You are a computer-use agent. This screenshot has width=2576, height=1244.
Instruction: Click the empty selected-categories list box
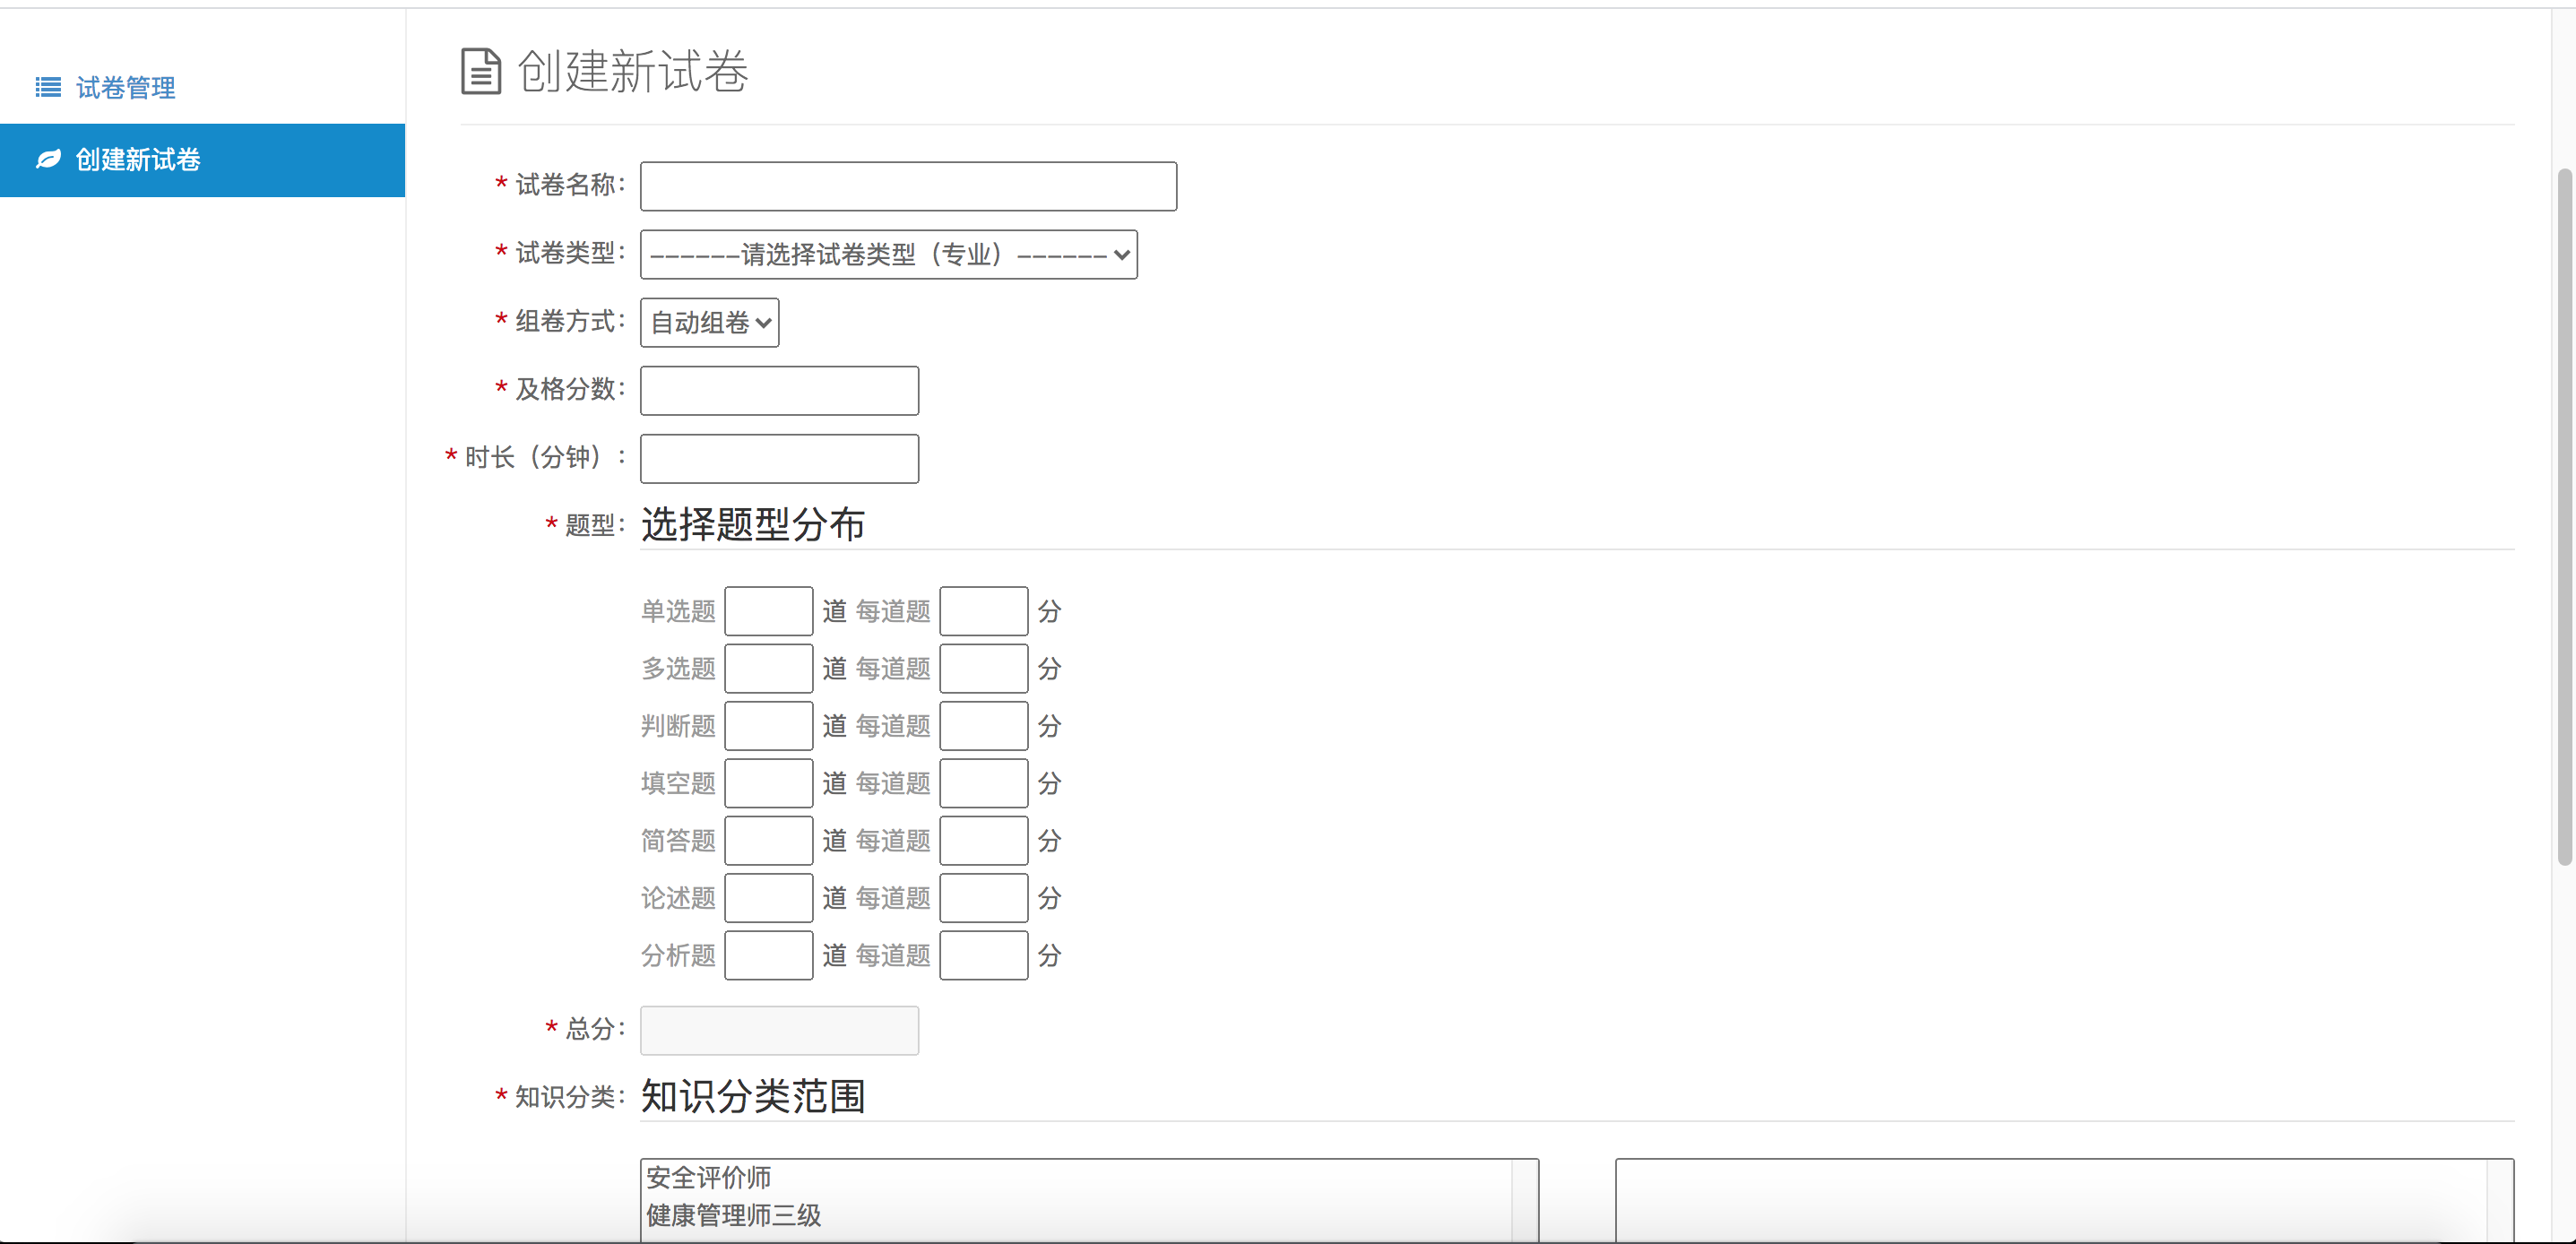2064,1201
